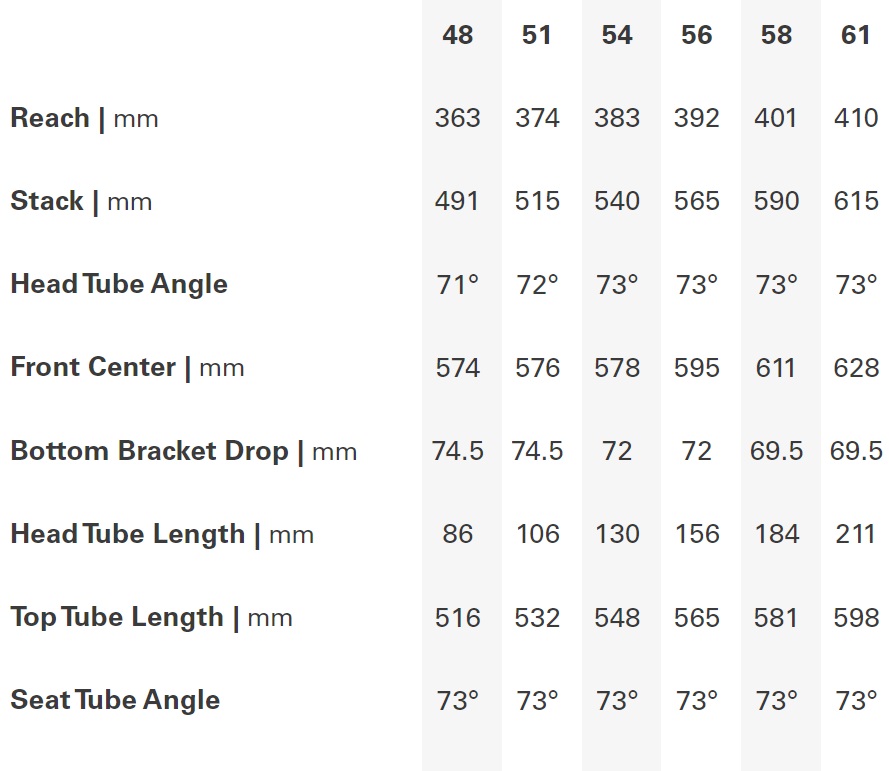
Task: Select the size 54 column header
Action: coord(617,35)
